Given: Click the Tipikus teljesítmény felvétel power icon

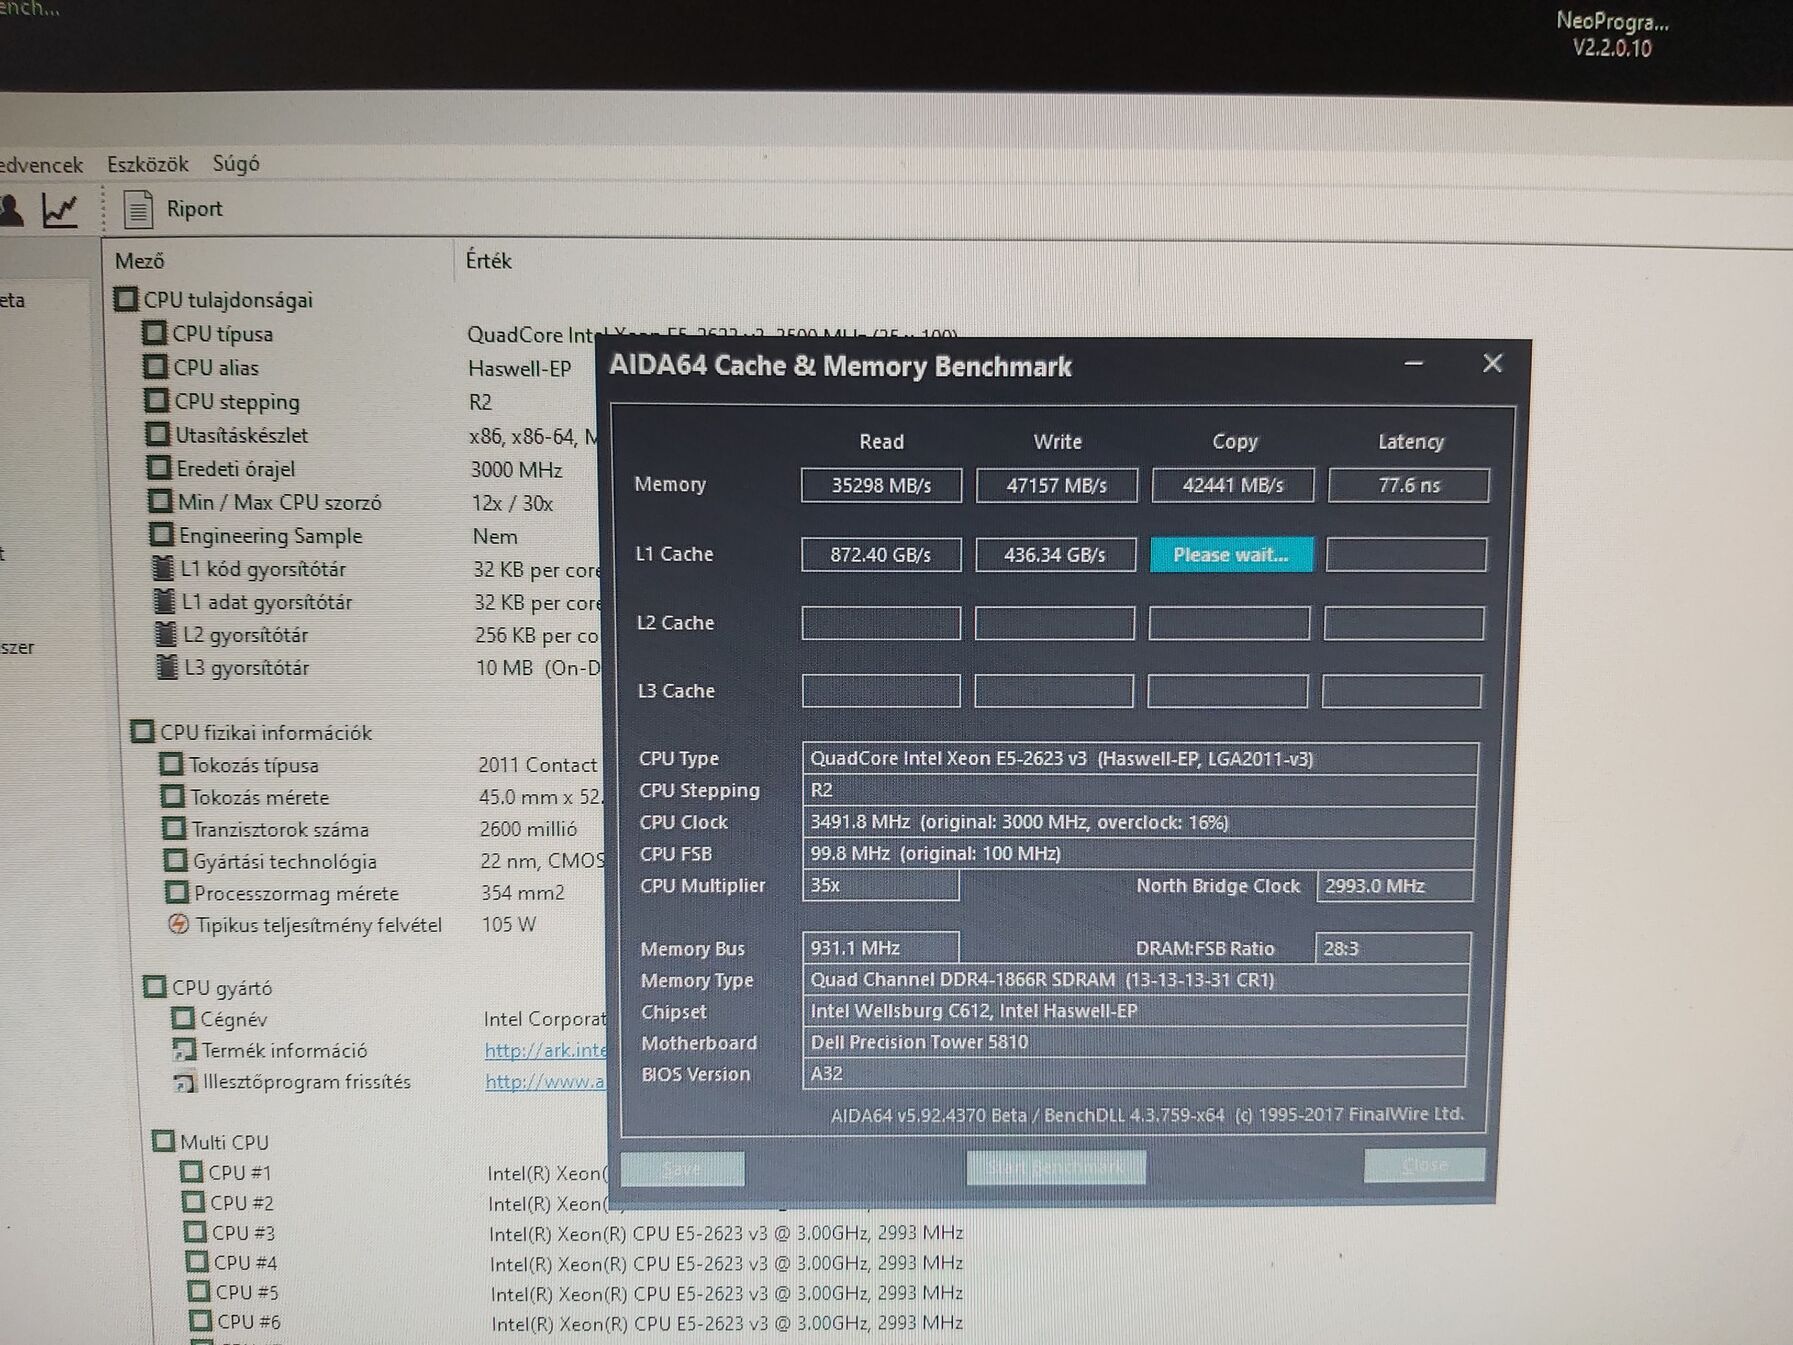Looking at the screenshot, I should (178, 924).
